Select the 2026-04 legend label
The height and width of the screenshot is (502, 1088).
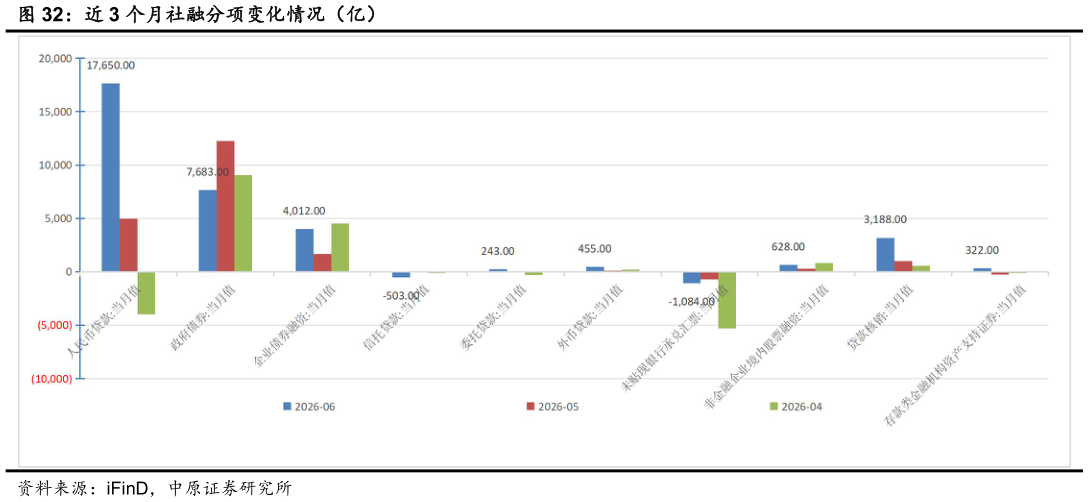pos(802,407)
